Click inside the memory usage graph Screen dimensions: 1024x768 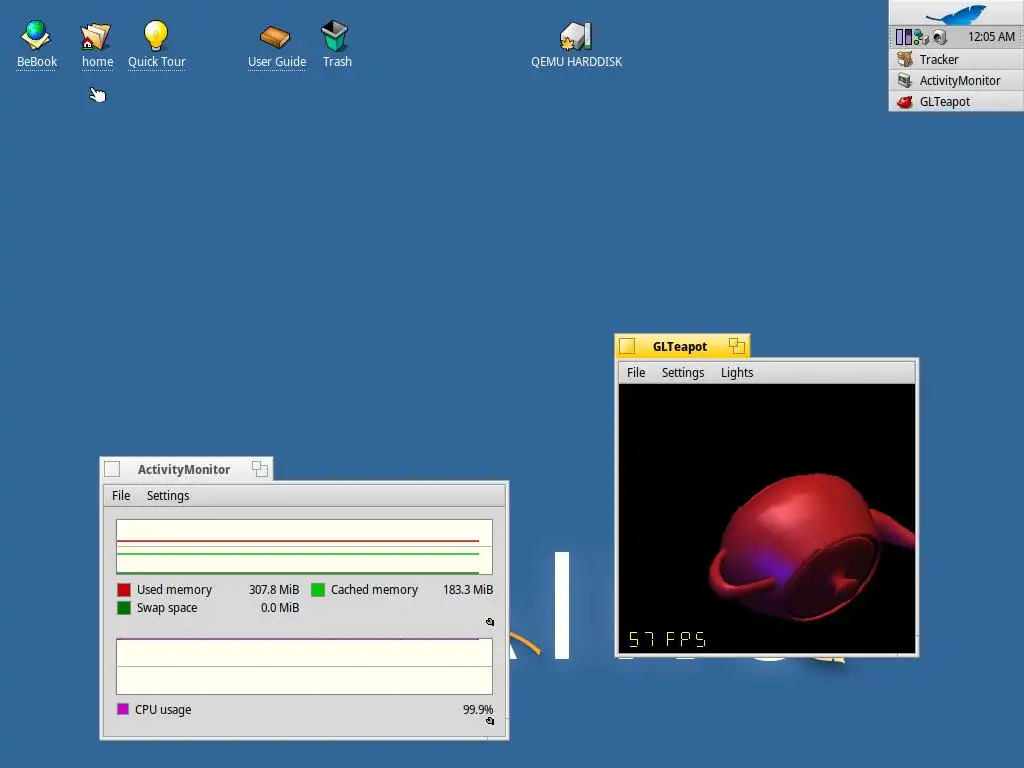304,547
